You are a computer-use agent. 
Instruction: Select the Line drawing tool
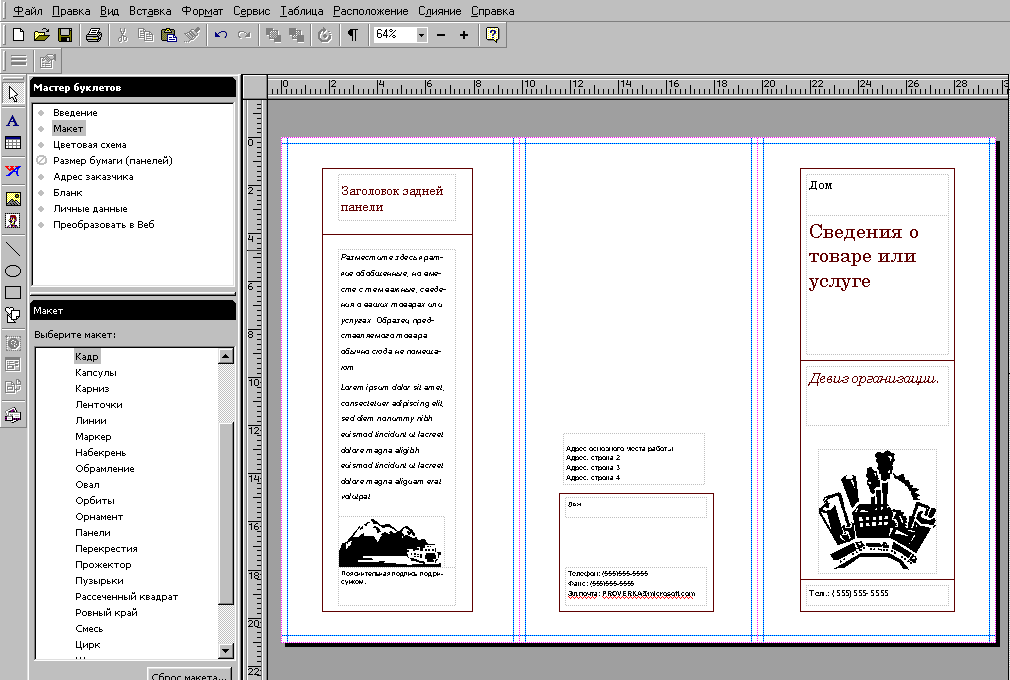(13, 247)
